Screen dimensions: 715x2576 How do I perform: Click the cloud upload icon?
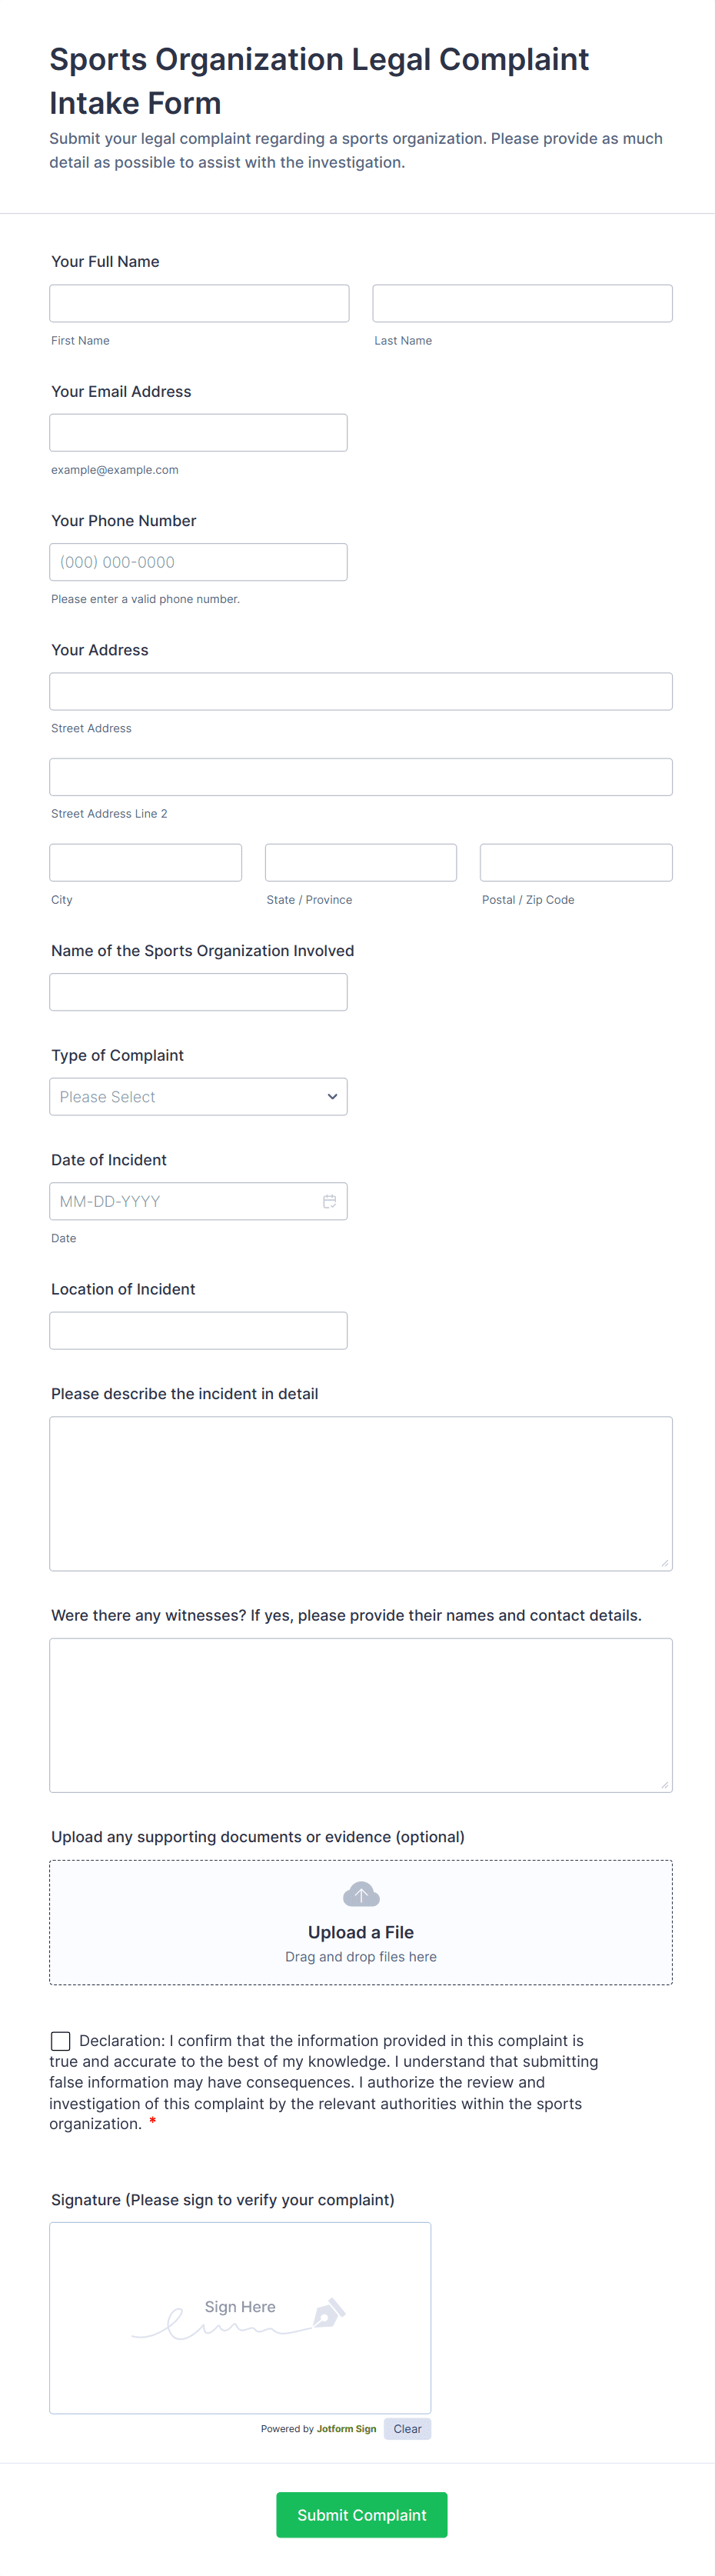pyautogui.click(x=361, y=1894)
